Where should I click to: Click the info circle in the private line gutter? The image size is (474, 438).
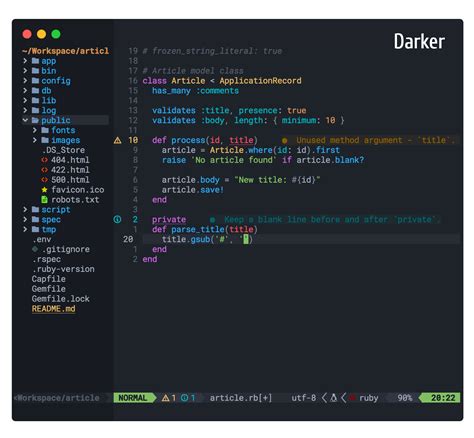117,219
